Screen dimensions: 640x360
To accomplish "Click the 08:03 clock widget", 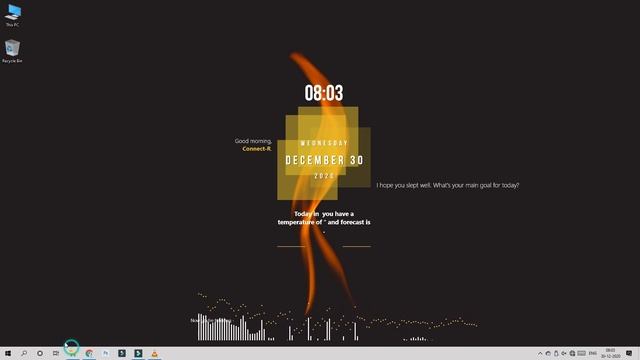I will [x=324, y=93].
